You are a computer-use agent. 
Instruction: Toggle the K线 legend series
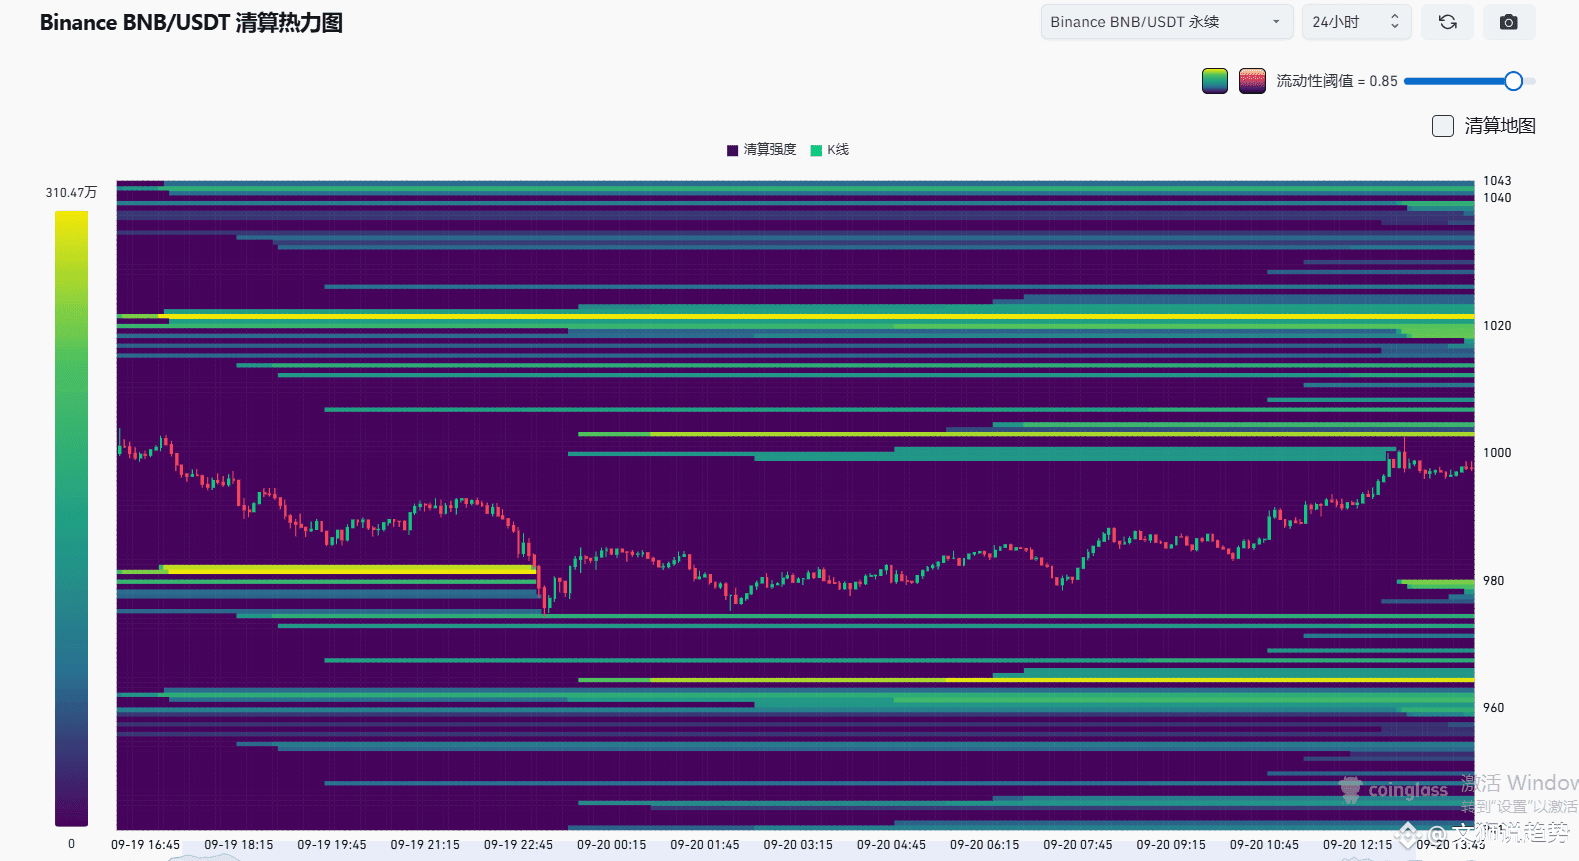pos(830,150)
